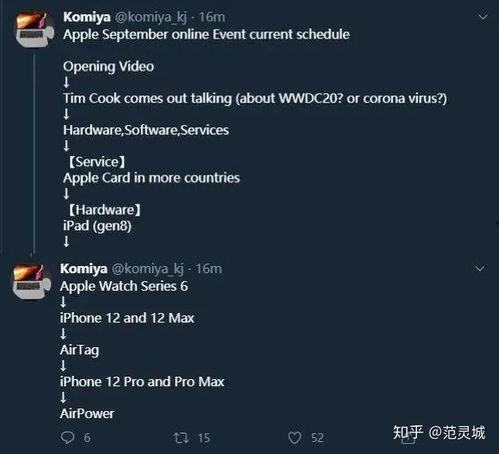Screen dimensions: 499x454
Task: Open Komiya's avatar on the second tweet
Action: pyautogui.click(x=32, y=281)
